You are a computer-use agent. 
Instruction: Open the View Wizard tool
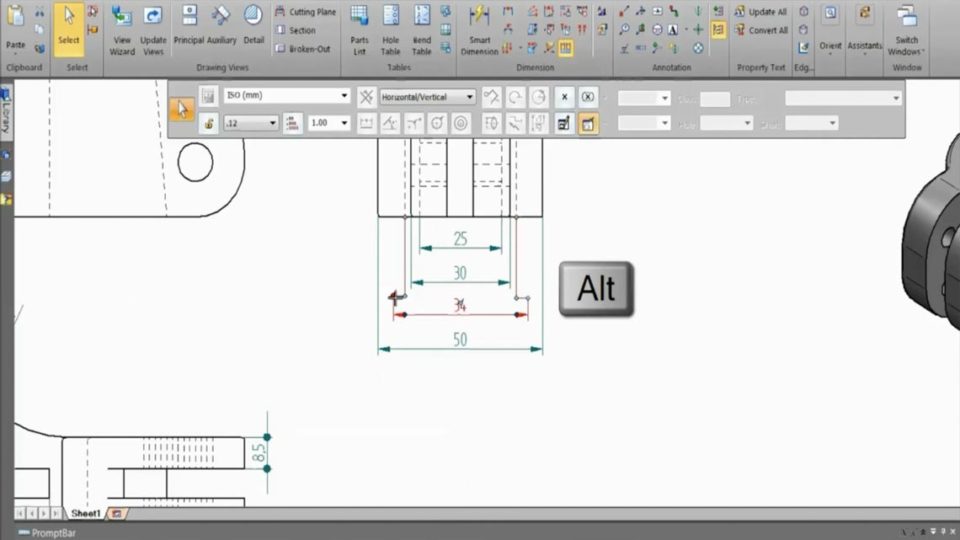pos(122,28)
